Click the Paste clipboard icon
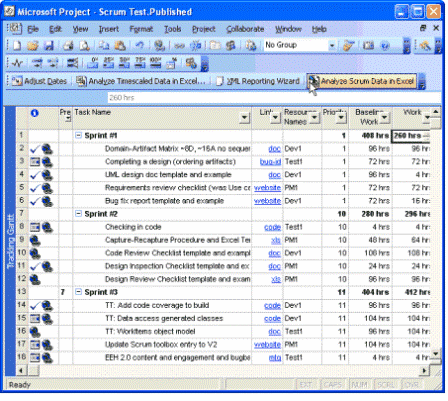This screenshot has width=448, height=401. tap(120, 46)
